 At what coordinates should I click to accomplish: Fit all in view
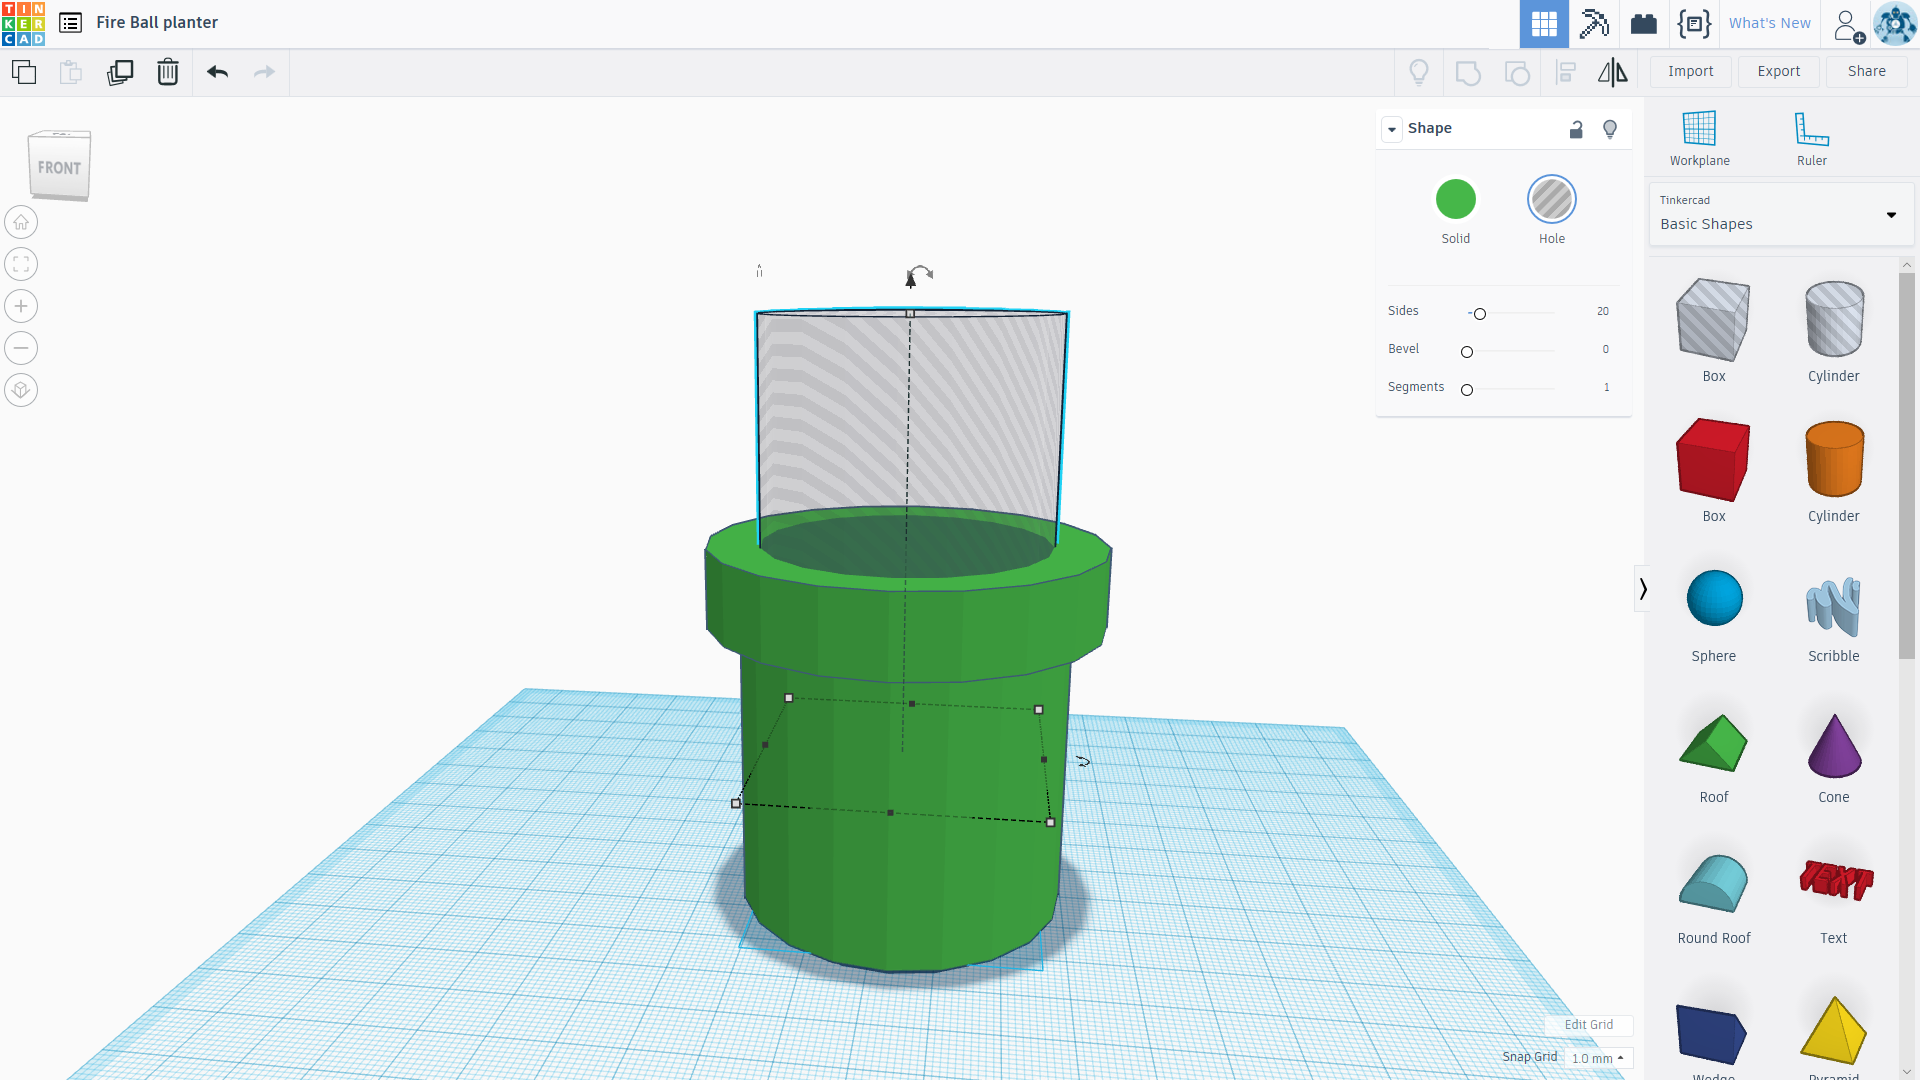[21, 264]
